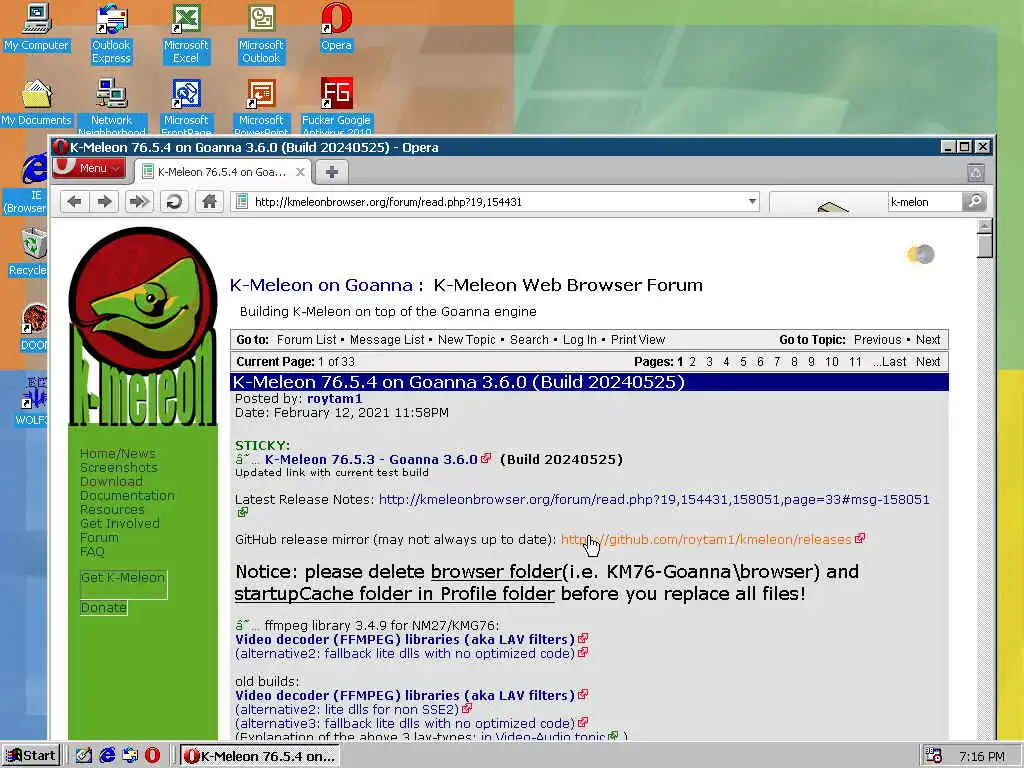Click the address bar URL field
The height and width of the screenshot is (768, 1024).
coord(495,202)
